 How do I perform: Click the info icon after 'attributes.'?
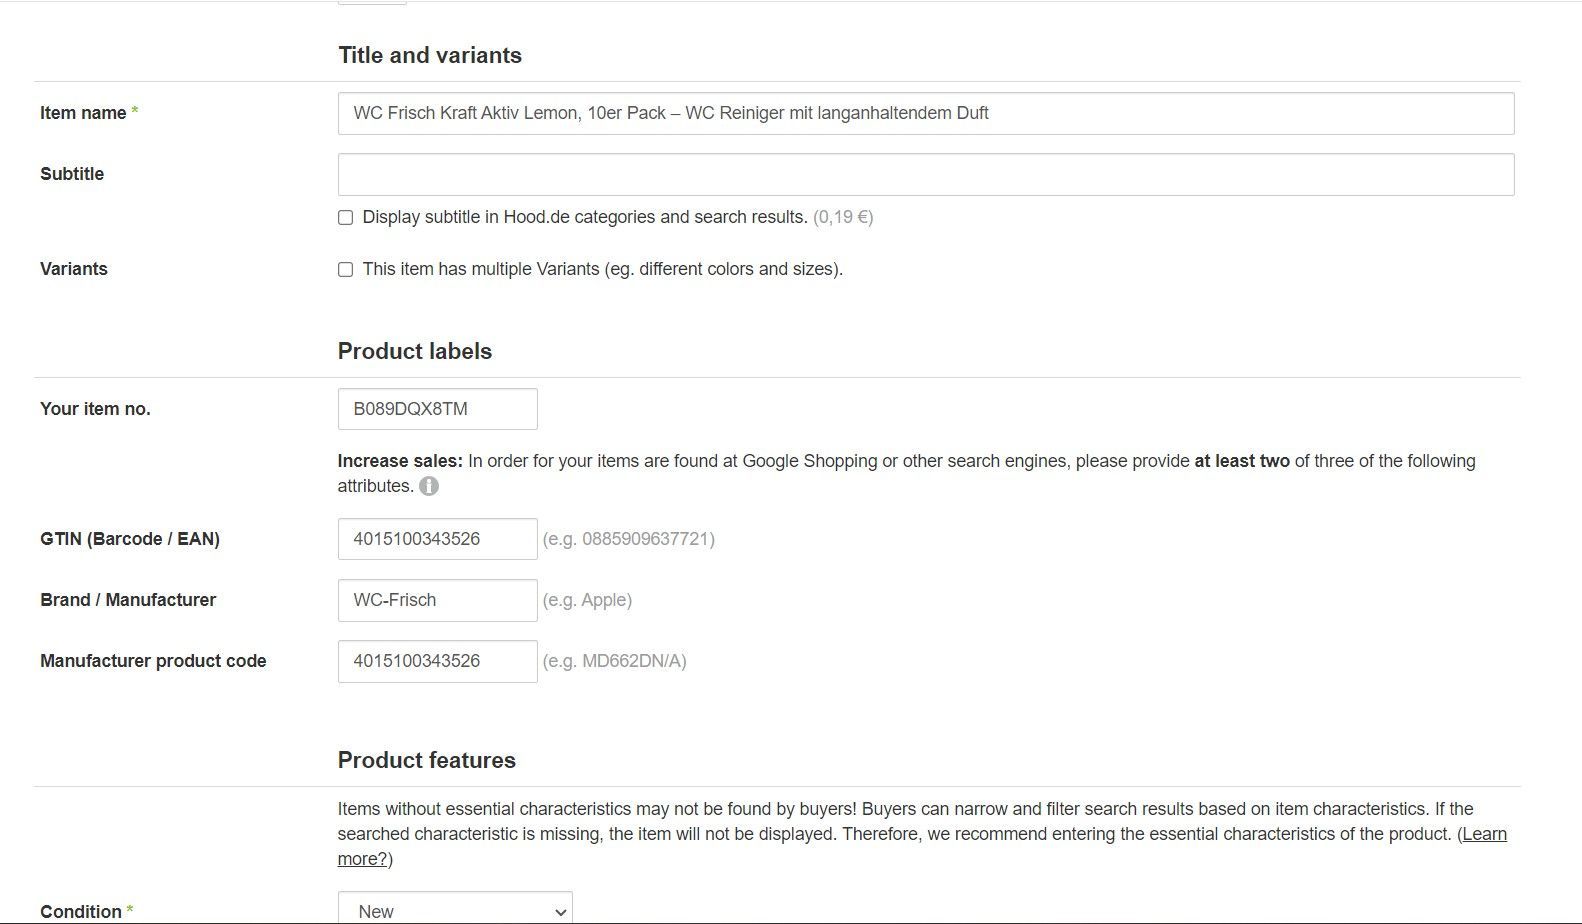click(428, 487)
